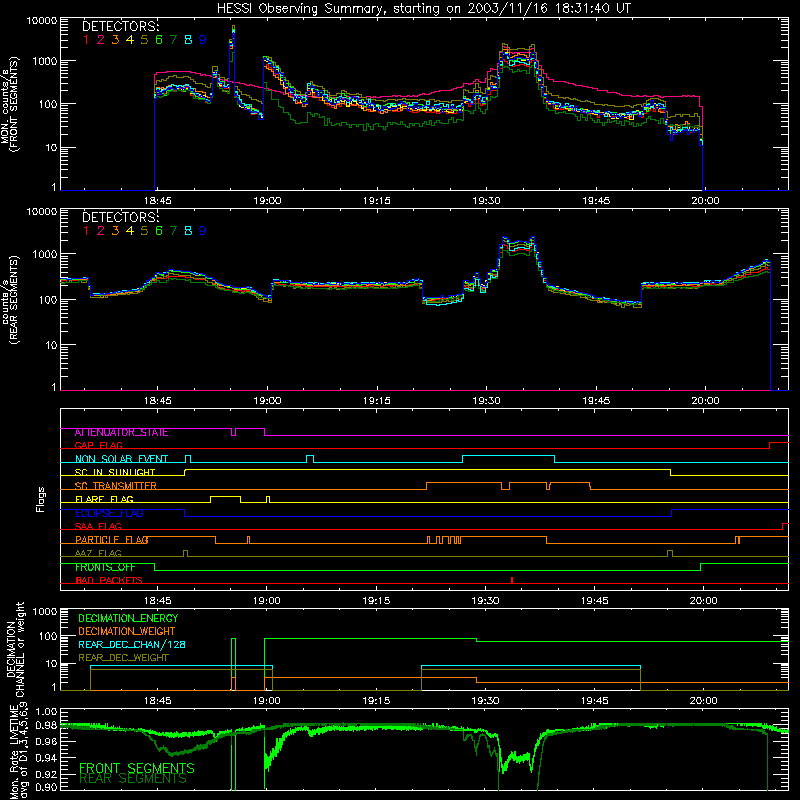Click the FRONT SEGMENTS livetime legend label

coord(137,768)
